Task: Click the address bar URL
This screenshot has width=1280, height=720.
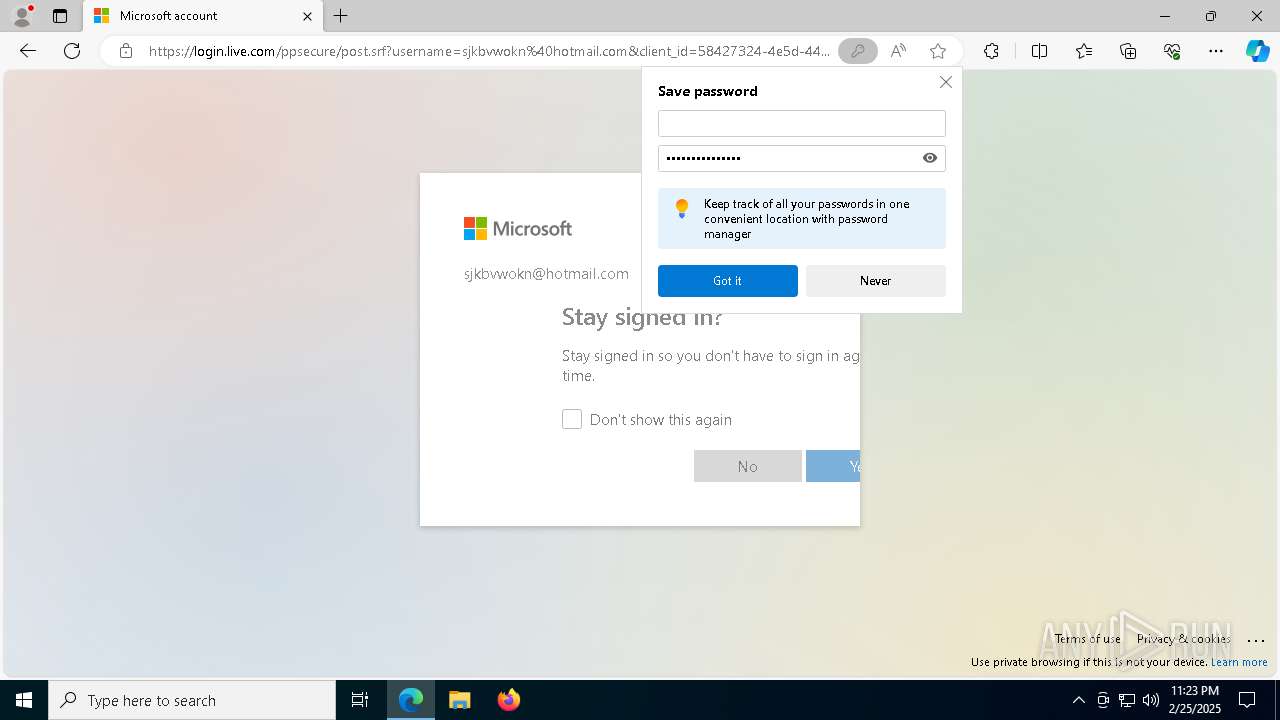Action: [489, 51]
